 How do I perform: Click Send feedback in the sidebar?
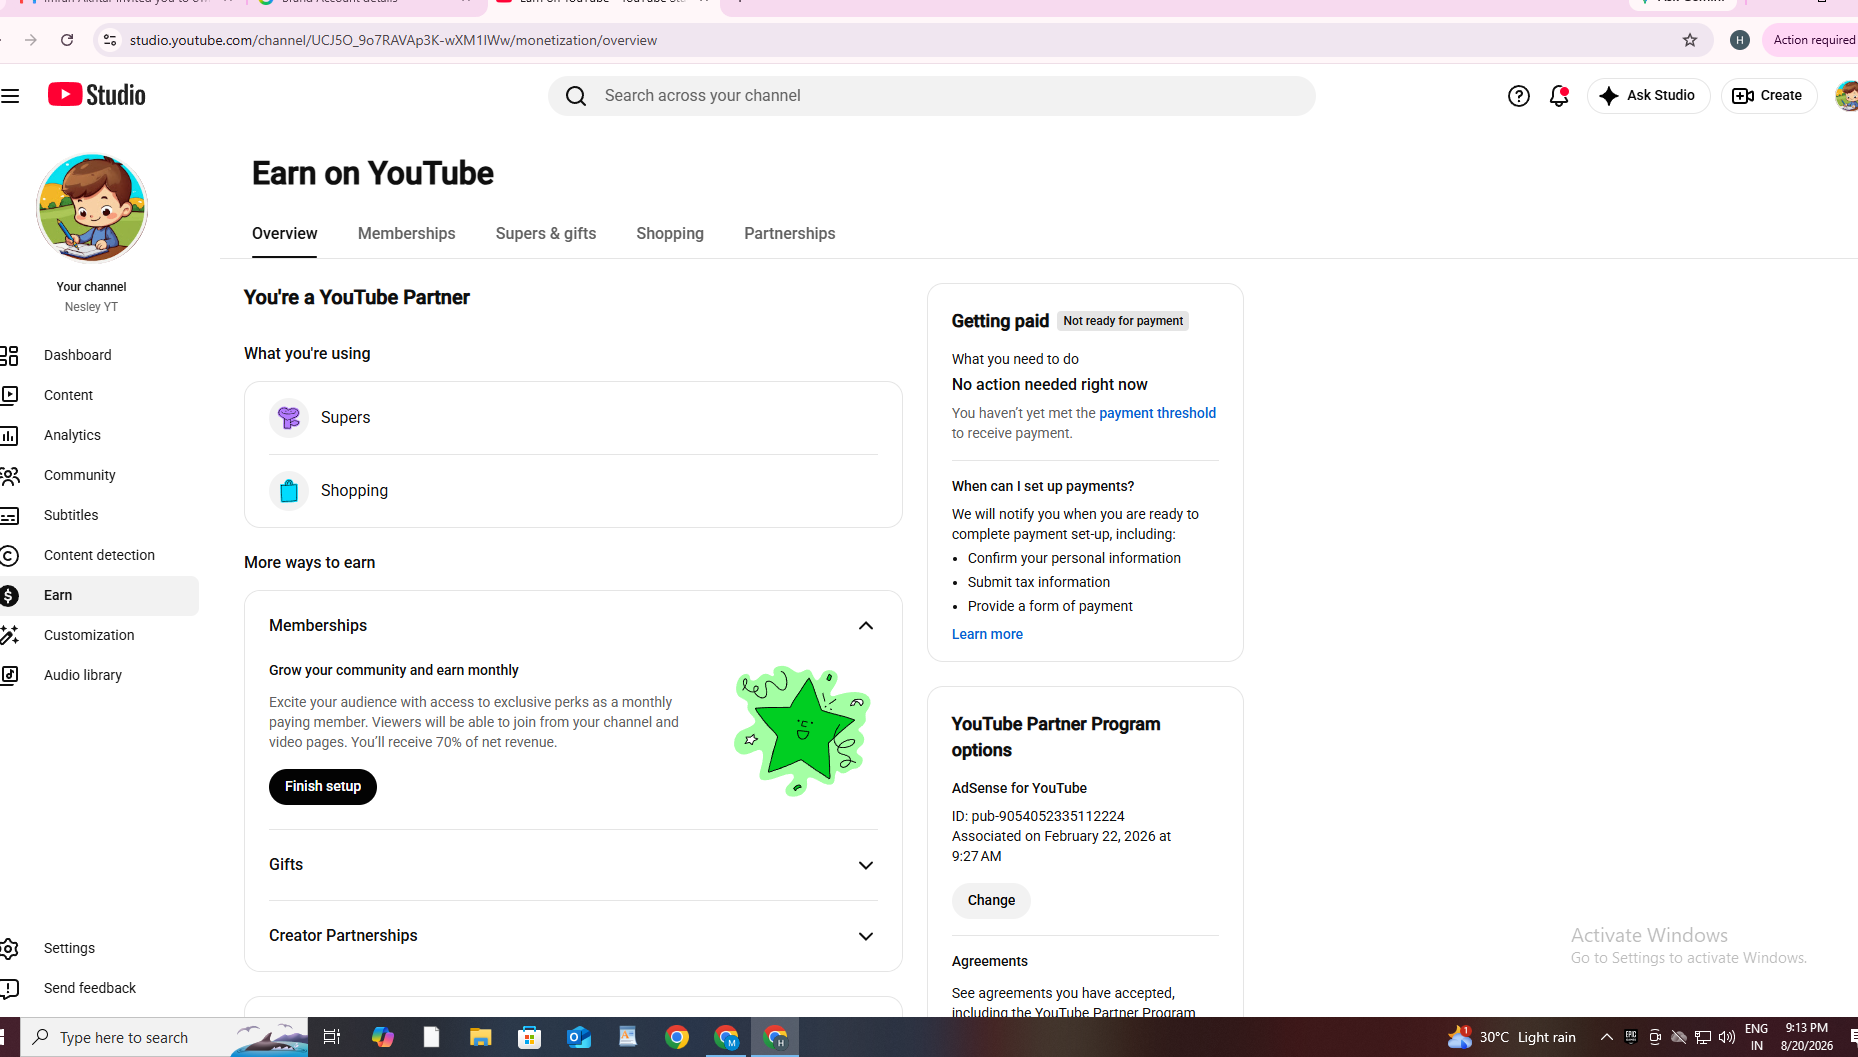(98, 988)
